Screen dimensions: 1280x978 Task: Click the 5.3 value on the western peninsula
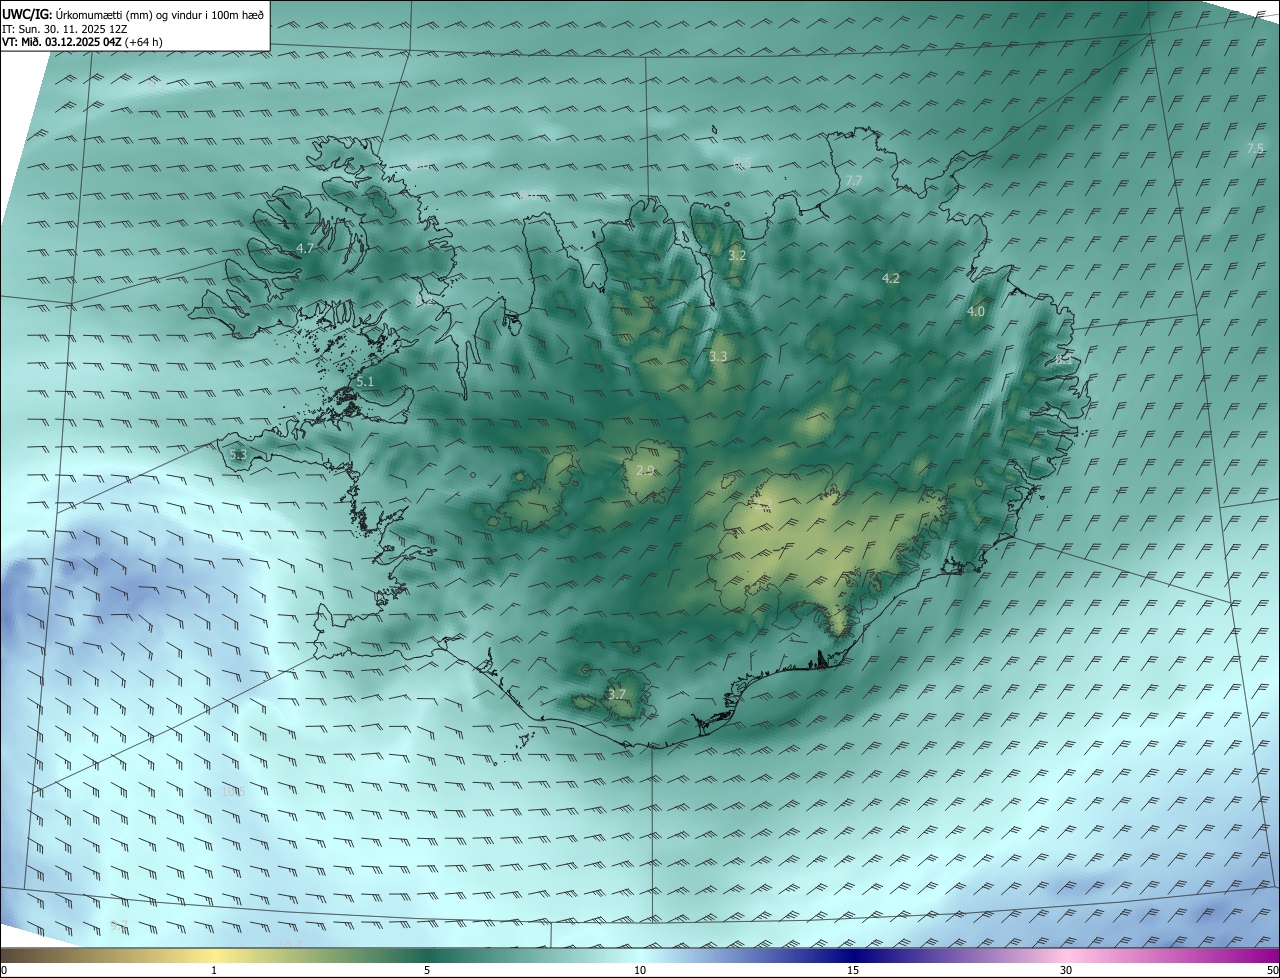coord(238,455)
